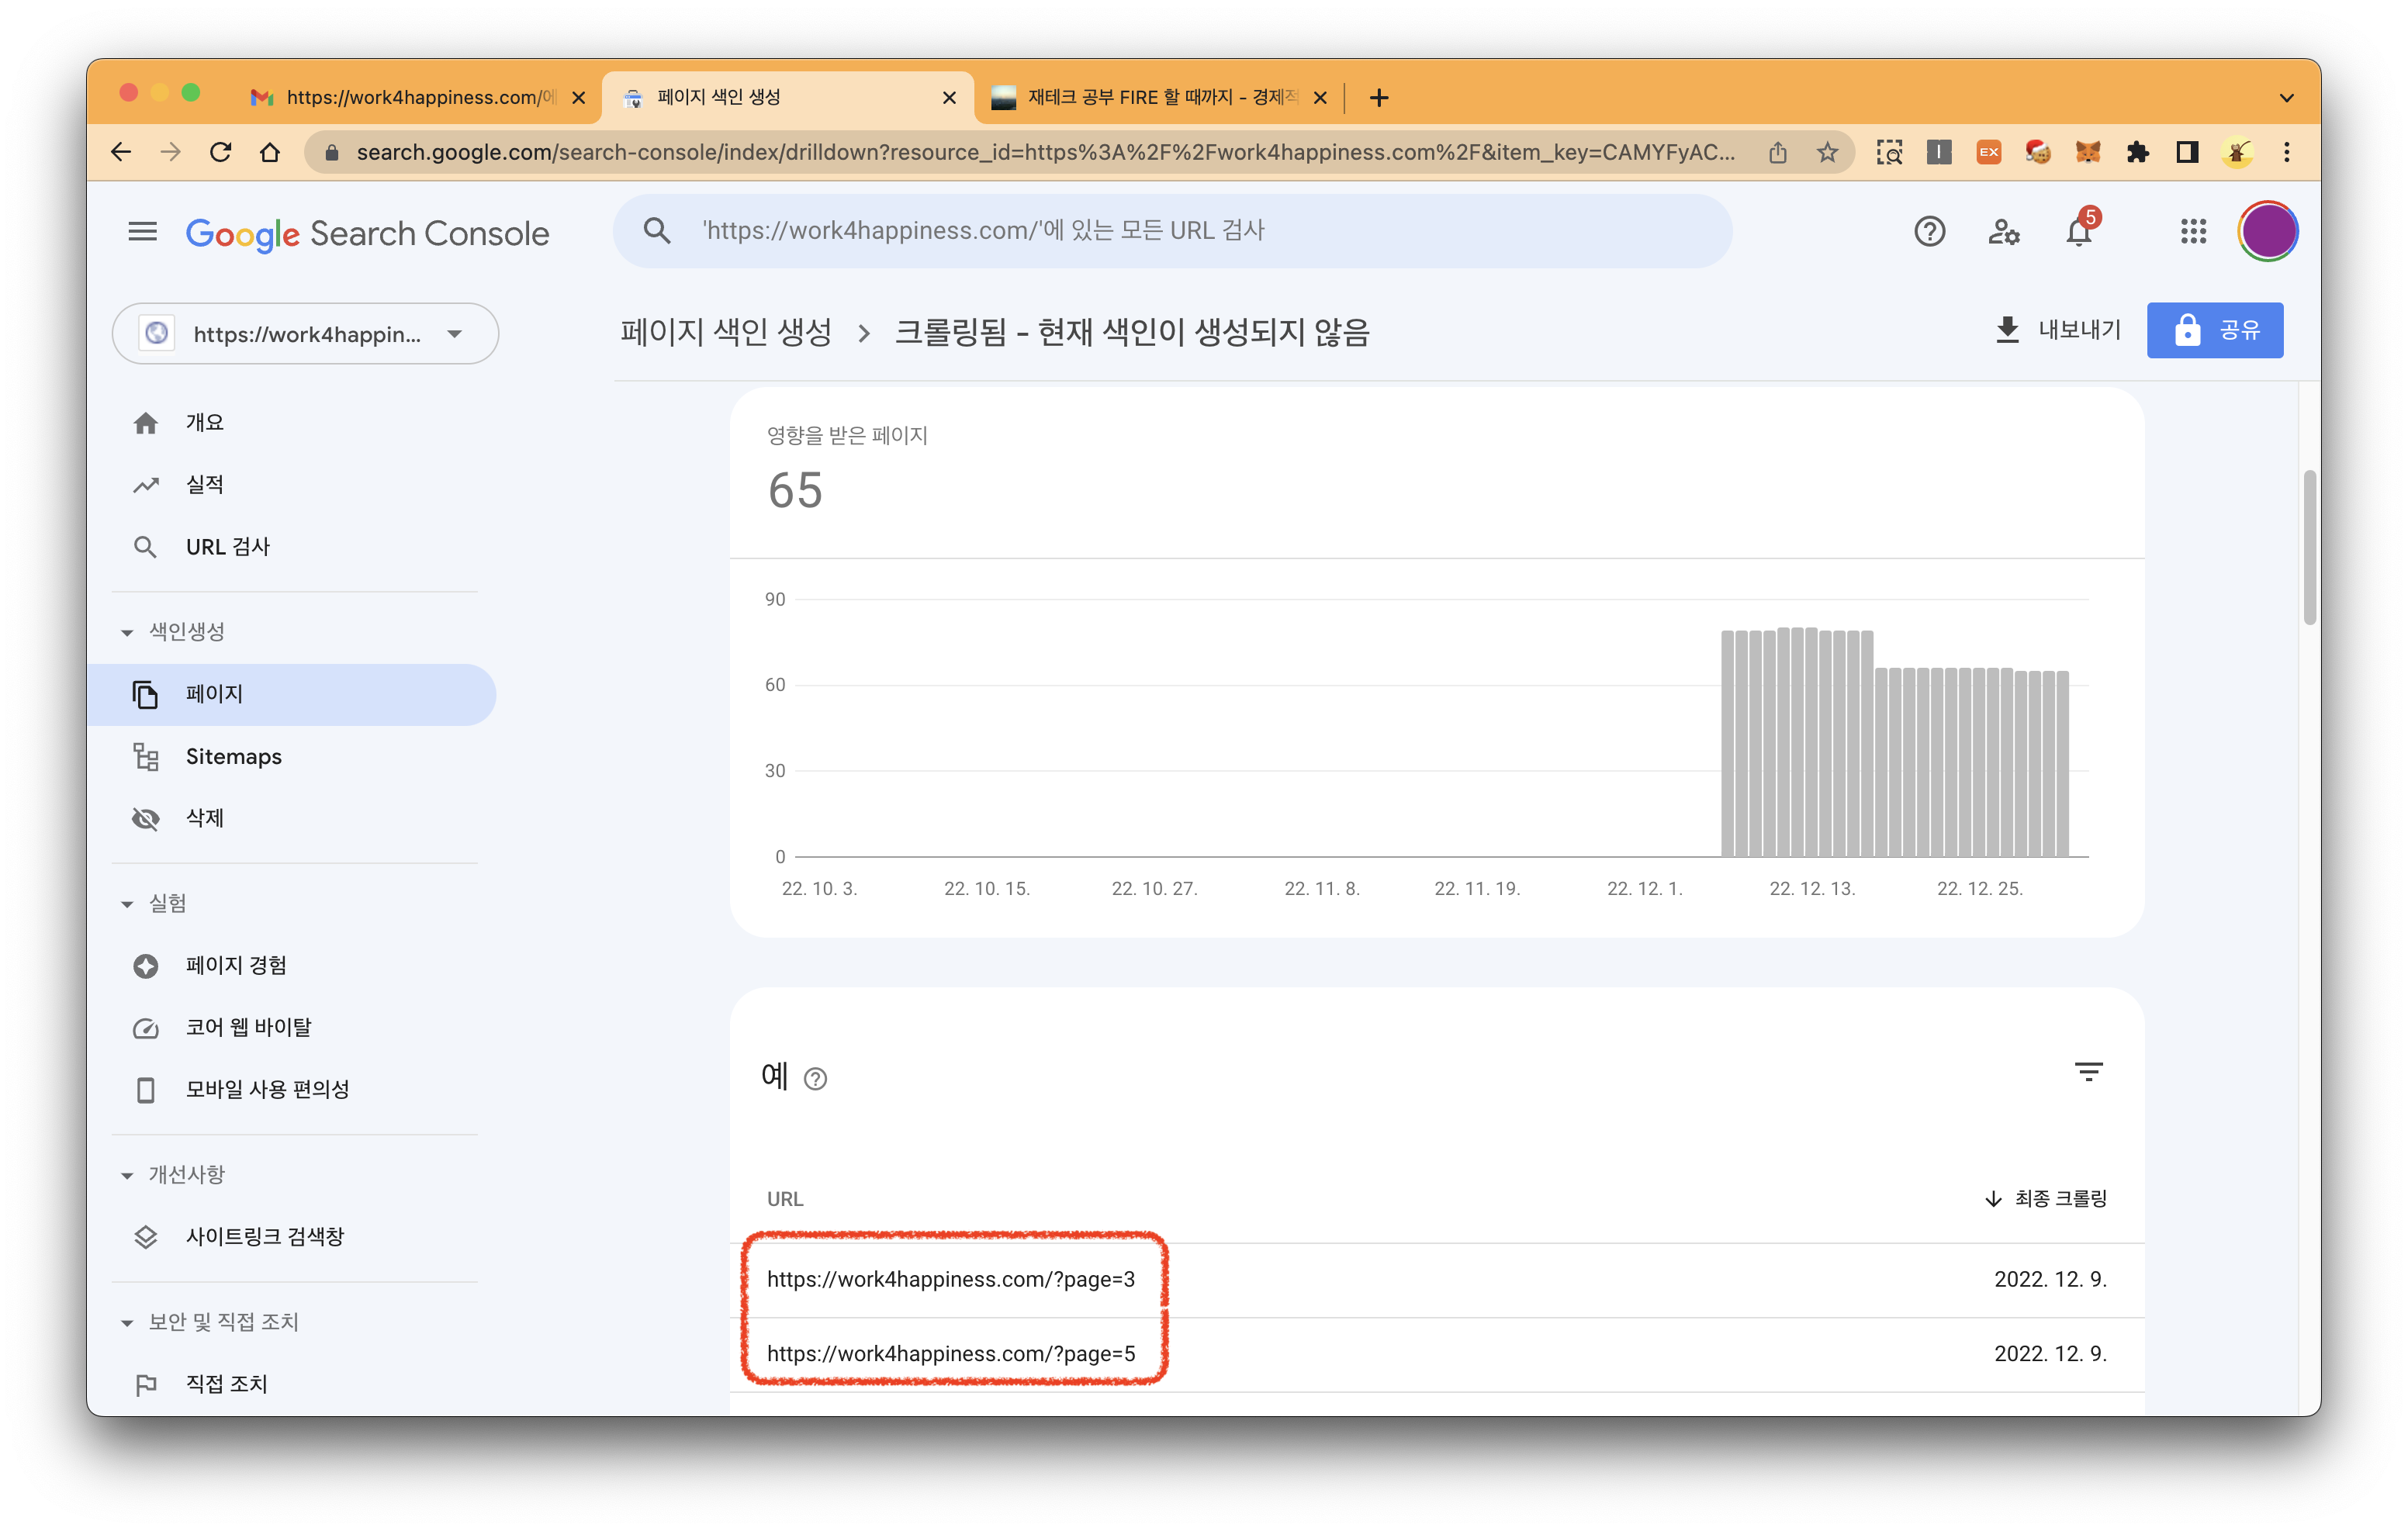Open the user permissions settings icon
2408x1531 pixels.
pyautogui.click(x=2004, y=231)
